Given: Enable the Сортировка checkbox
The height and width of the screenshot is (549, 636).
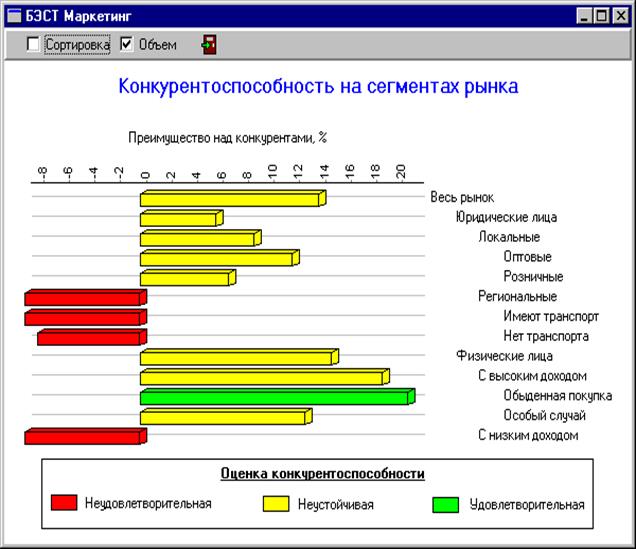Looking at the screenshot, I should click(x=33, y=44).
